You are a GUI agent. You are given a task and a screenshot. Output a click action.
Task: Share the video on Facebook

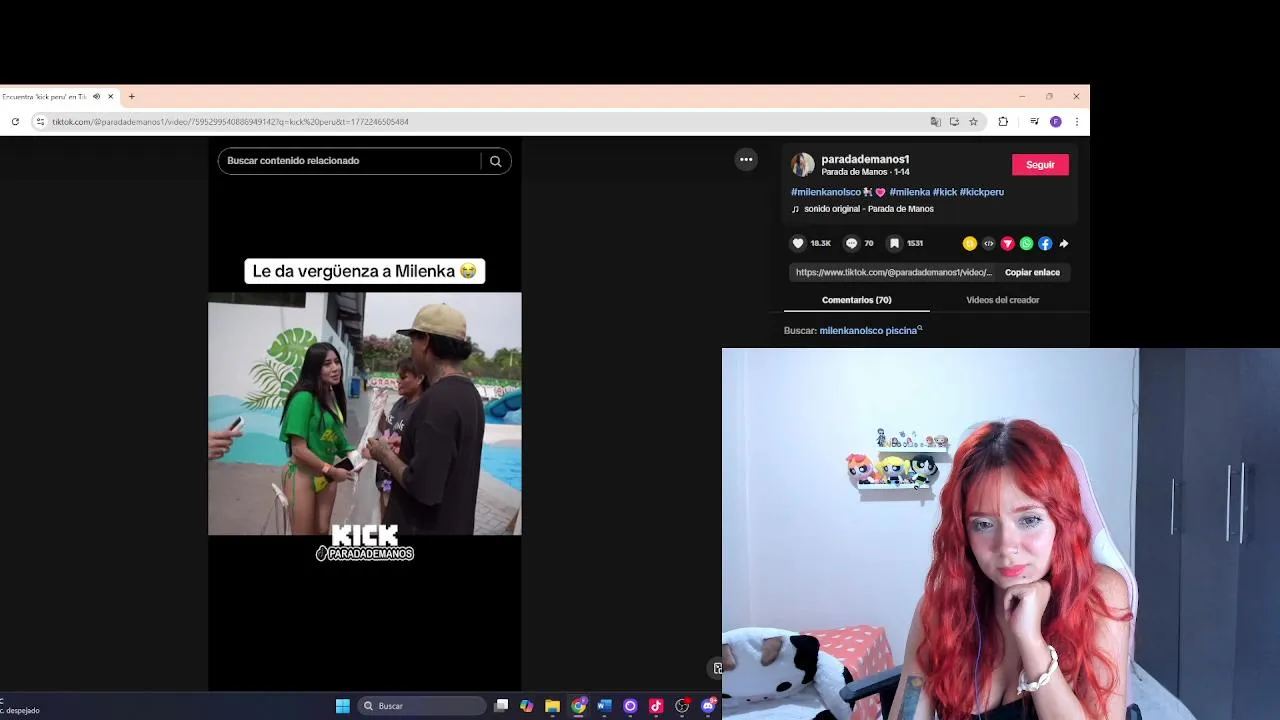[x=1045, y=243]
